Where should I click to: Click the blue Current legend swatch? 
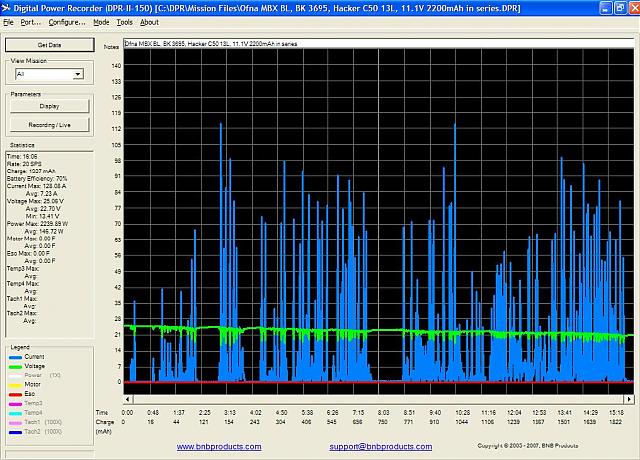(14, 356)
